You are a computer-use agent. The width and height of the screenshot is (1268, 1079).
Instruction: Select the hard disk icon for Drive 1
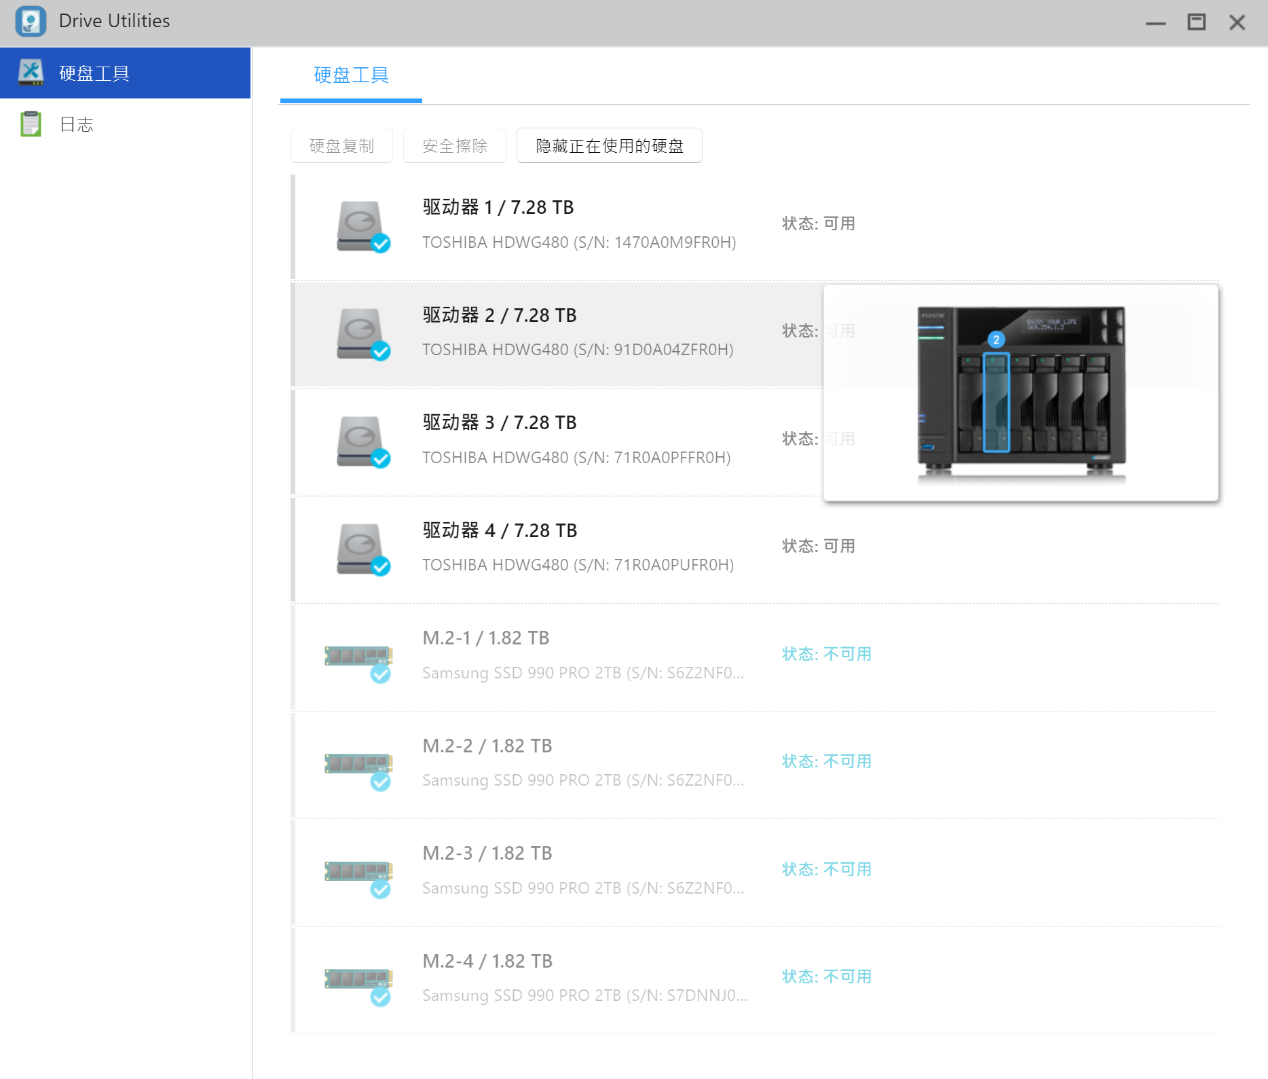(361, 226)
